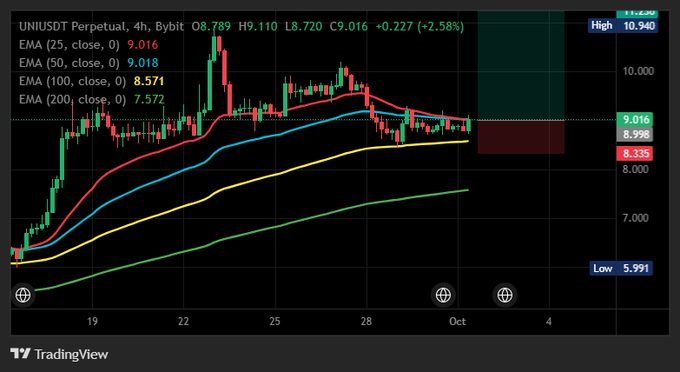Click the globe event icon at far left
The width and height of the screenshot is (680, 372).
[x=23, y=295]
